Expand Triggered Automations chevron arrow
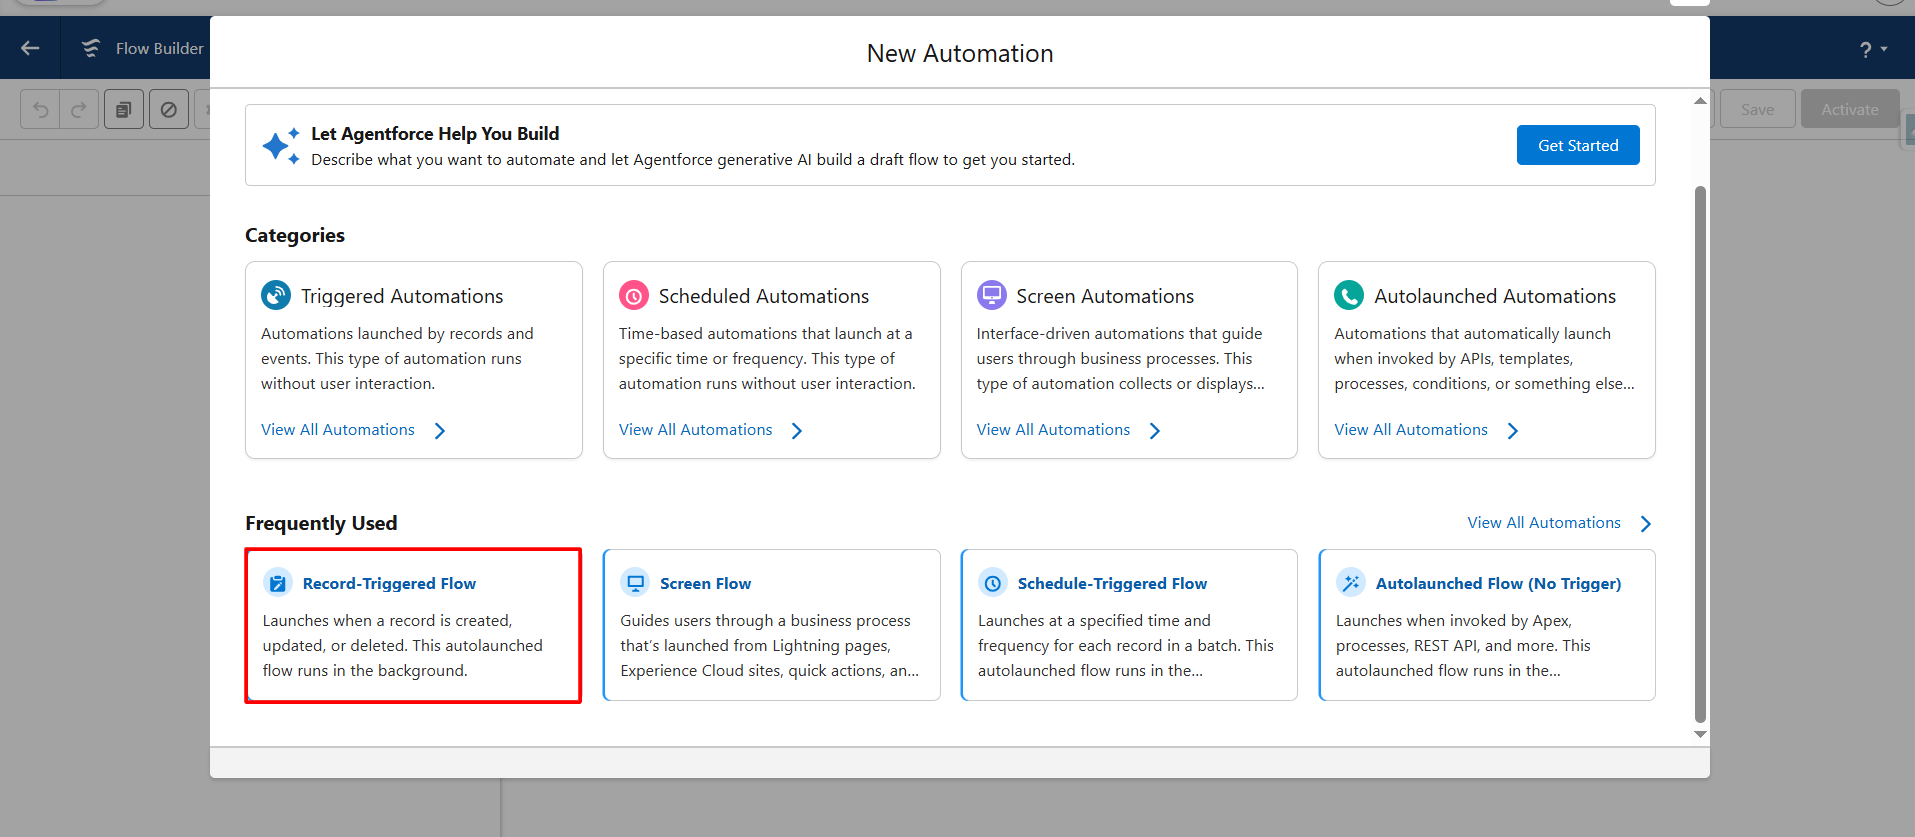Screen dimensions: 1915x837 (x=440, y=431)
